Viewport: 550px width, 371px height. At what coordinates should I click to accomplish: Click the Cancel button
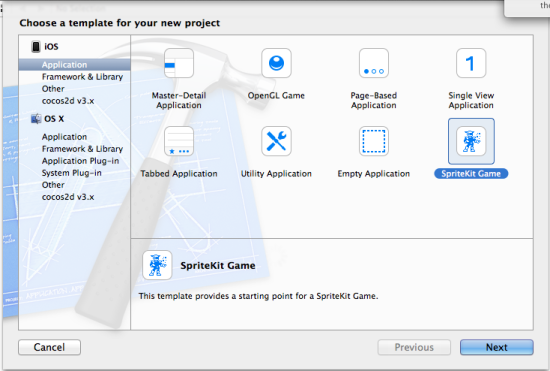click(49, 347)
